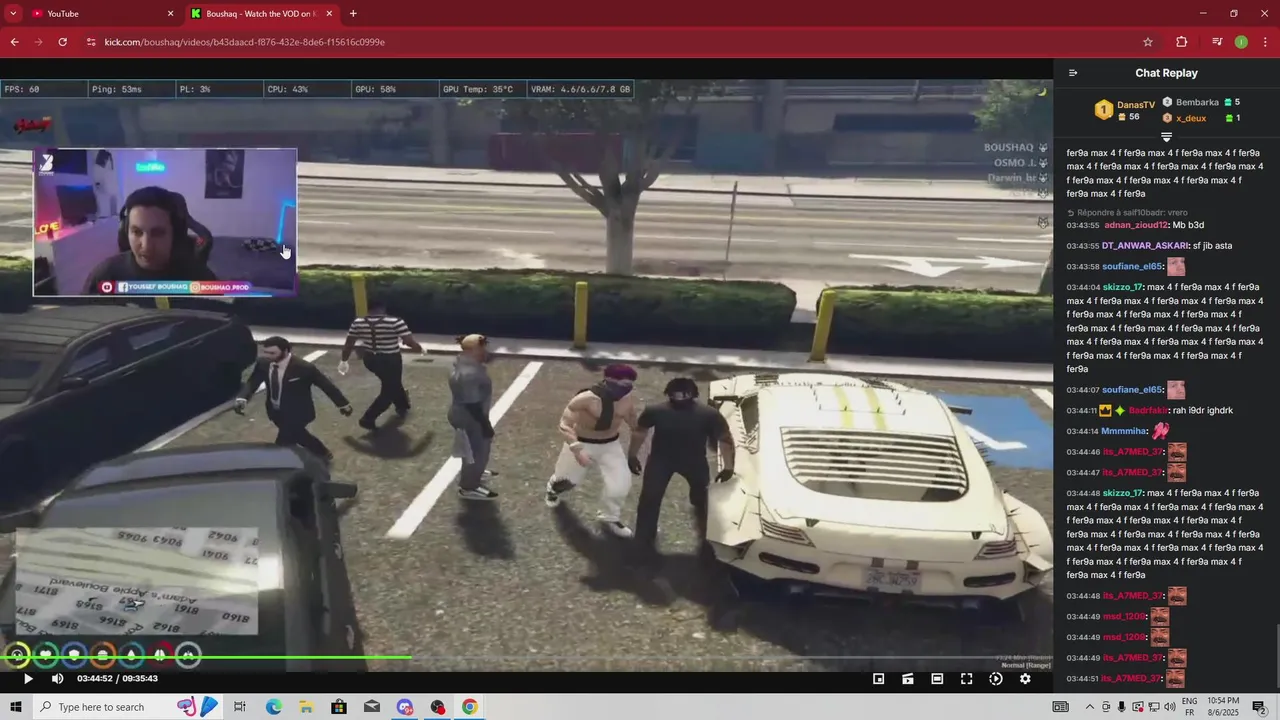Change ENG FR input language
The height and width of the screenshot is (720, 1280).
[1190, 707]
